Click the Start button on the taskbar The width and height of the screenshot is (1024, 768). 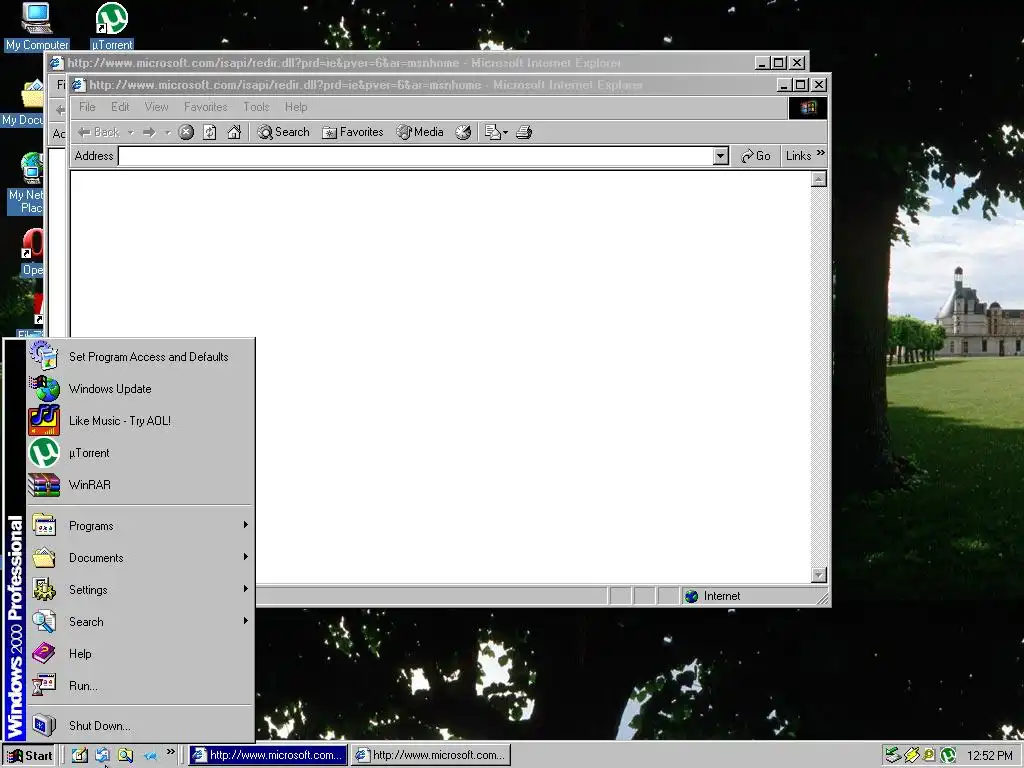pos(29,756)
